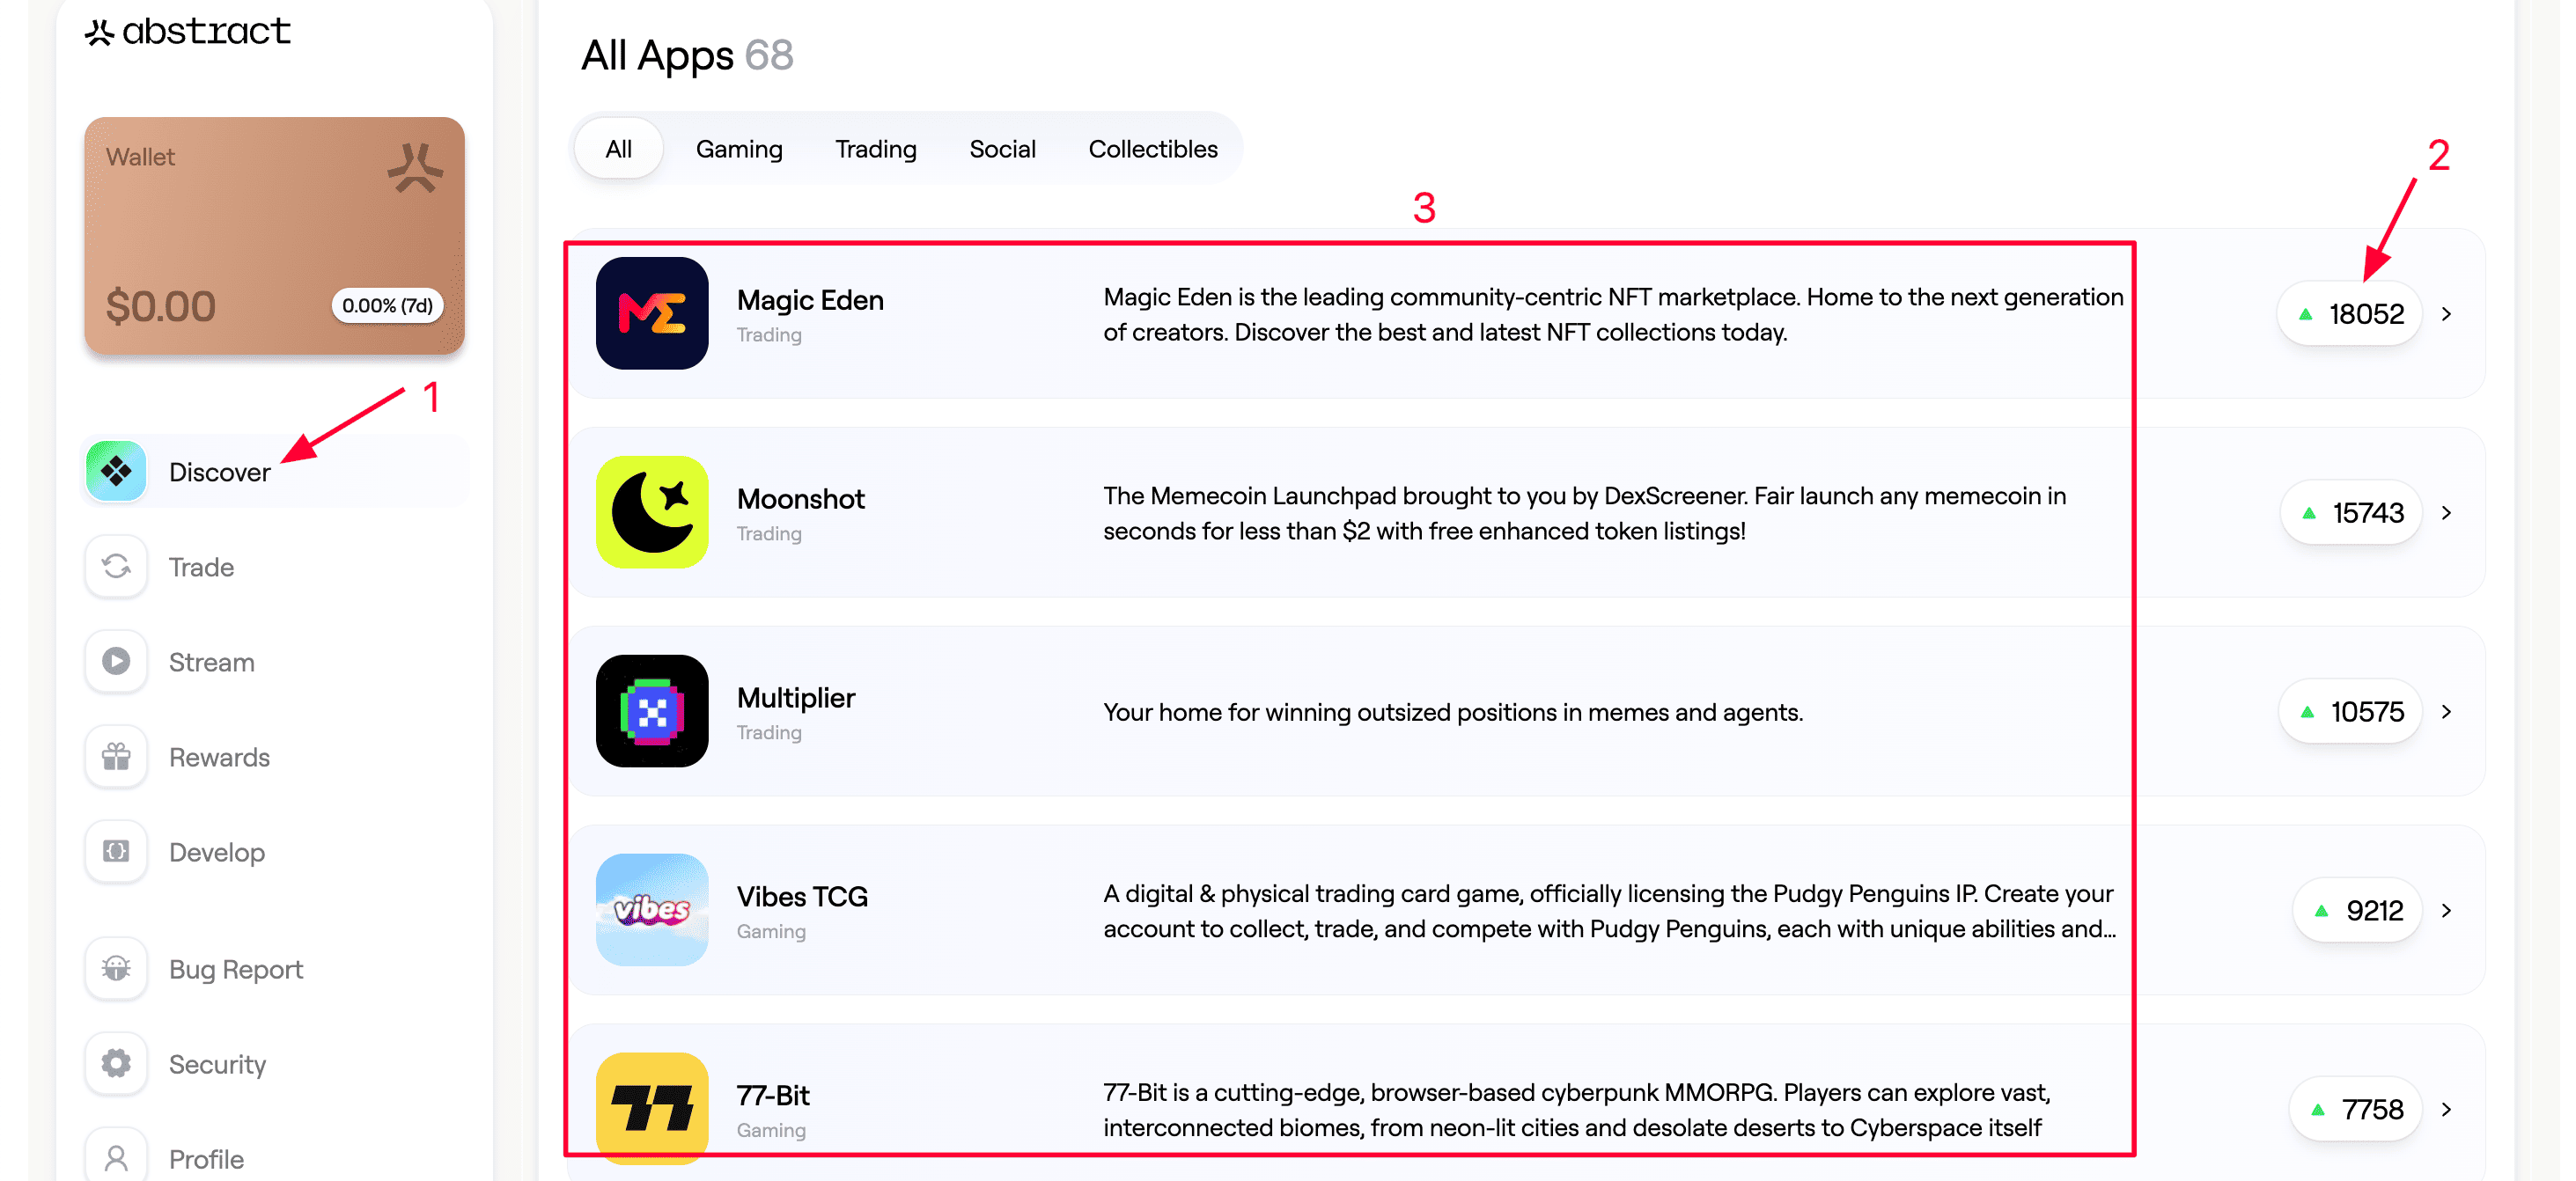The width and height of the screenshot is (2576, 1181).
Task: Expand Magic Eden row chevron
Action: click(x=2447, y=315)
